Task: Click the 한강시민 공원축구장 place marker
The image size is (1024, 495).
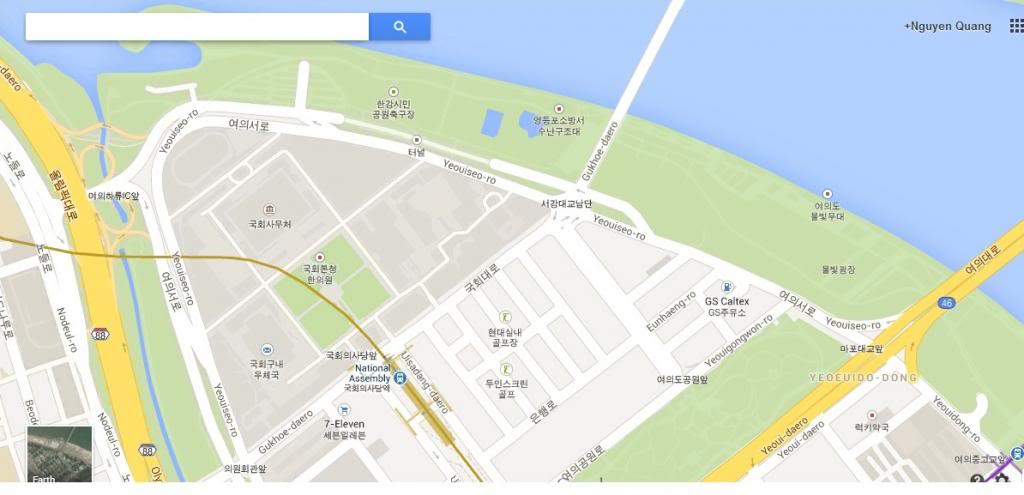Action: coord(393,92)
